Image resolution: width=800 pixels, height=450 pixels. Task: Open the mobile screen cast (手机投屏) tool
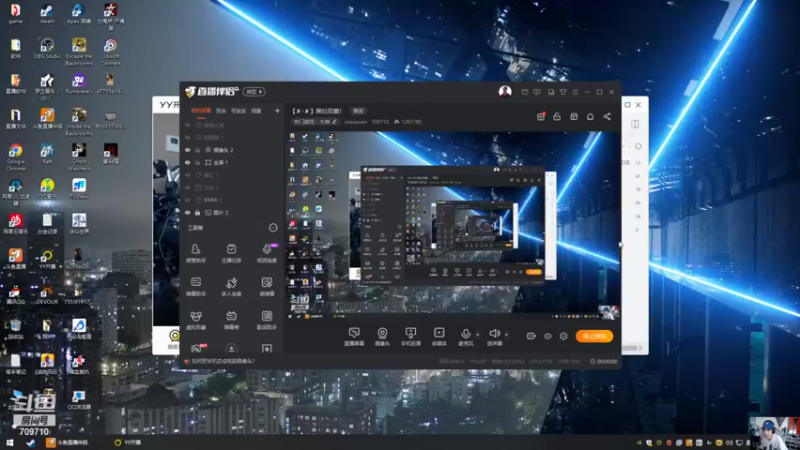(411, 337)
